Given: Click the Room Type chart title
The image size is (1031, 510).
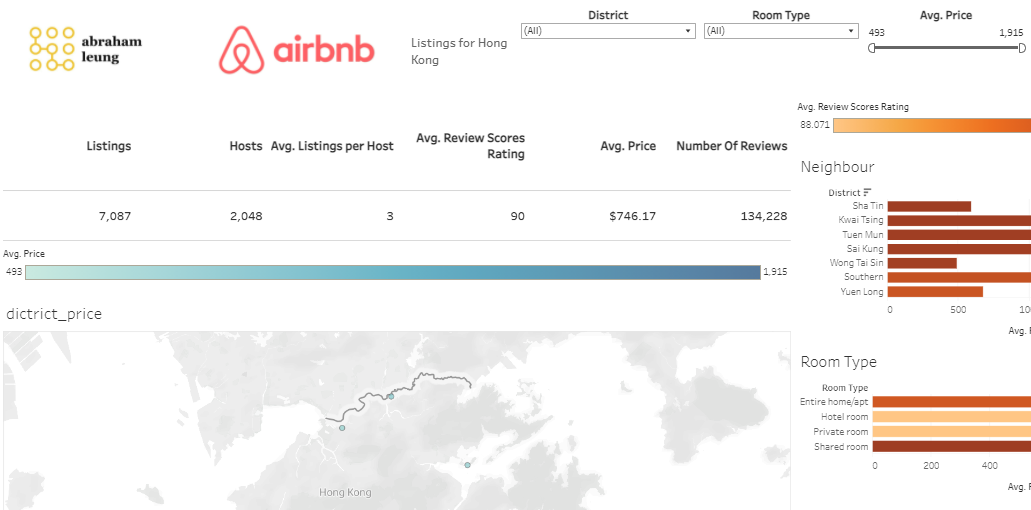Looking at the screenshot, I should [x=838, y=362].
